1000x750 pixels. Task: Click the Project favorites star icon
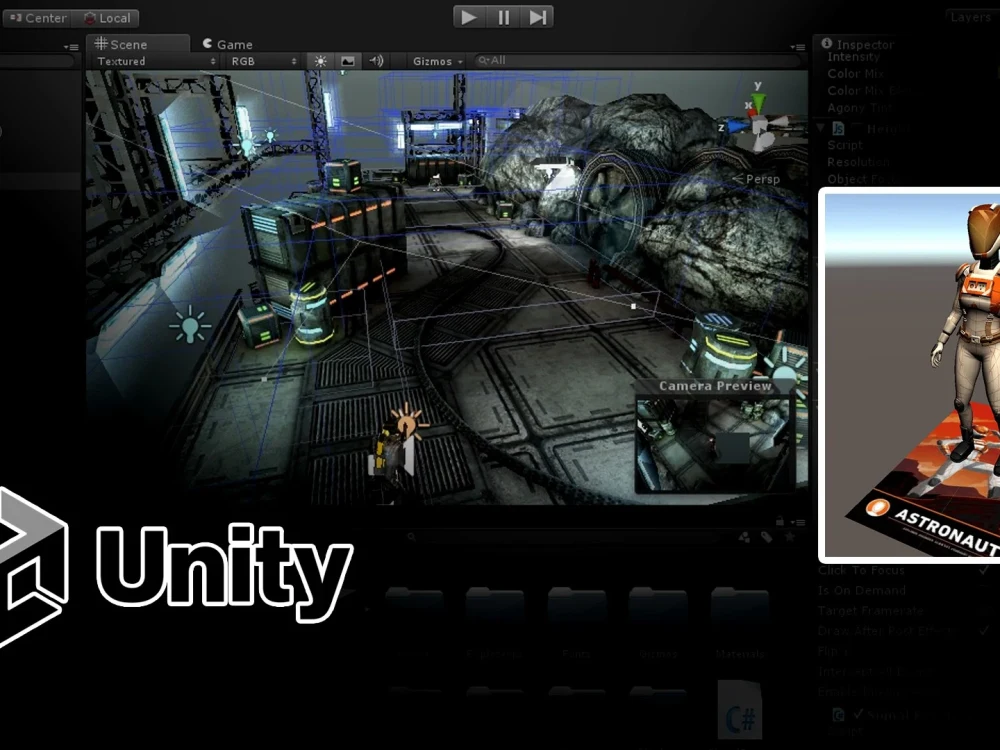click(790, 537)
